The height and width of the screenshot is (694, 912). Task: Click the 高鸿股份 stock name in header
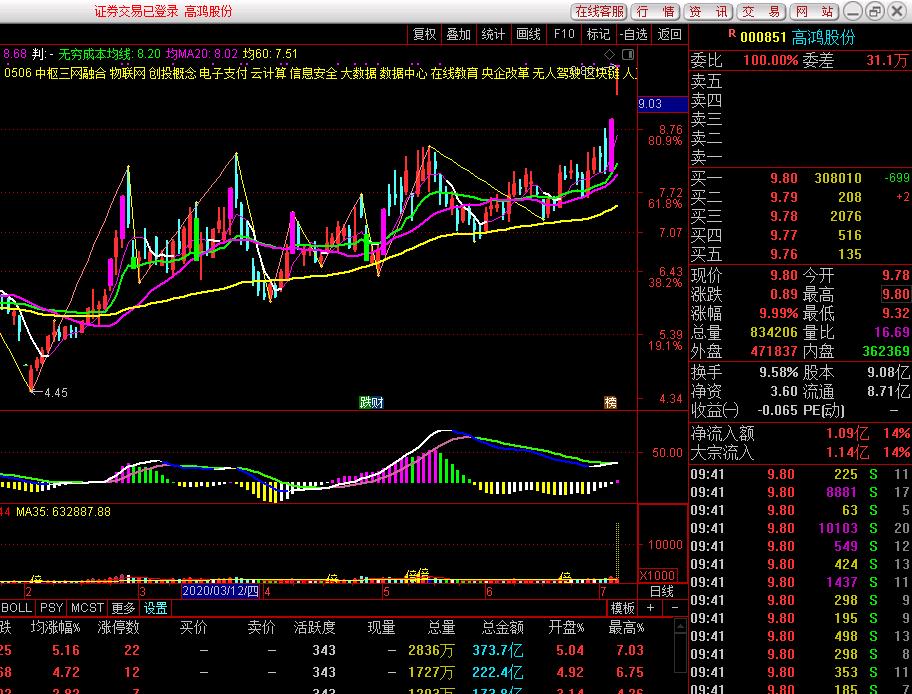pos(823,37)
